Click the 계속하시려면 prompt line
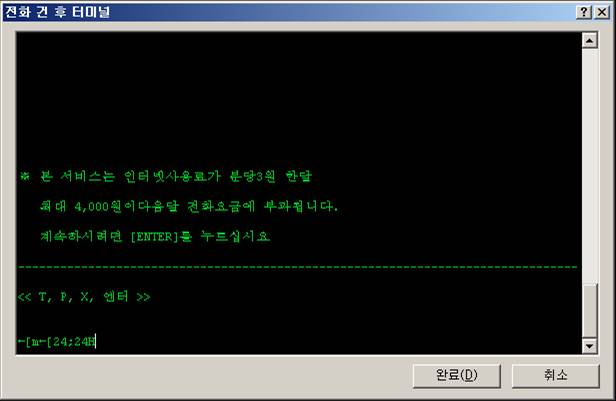 155,236
